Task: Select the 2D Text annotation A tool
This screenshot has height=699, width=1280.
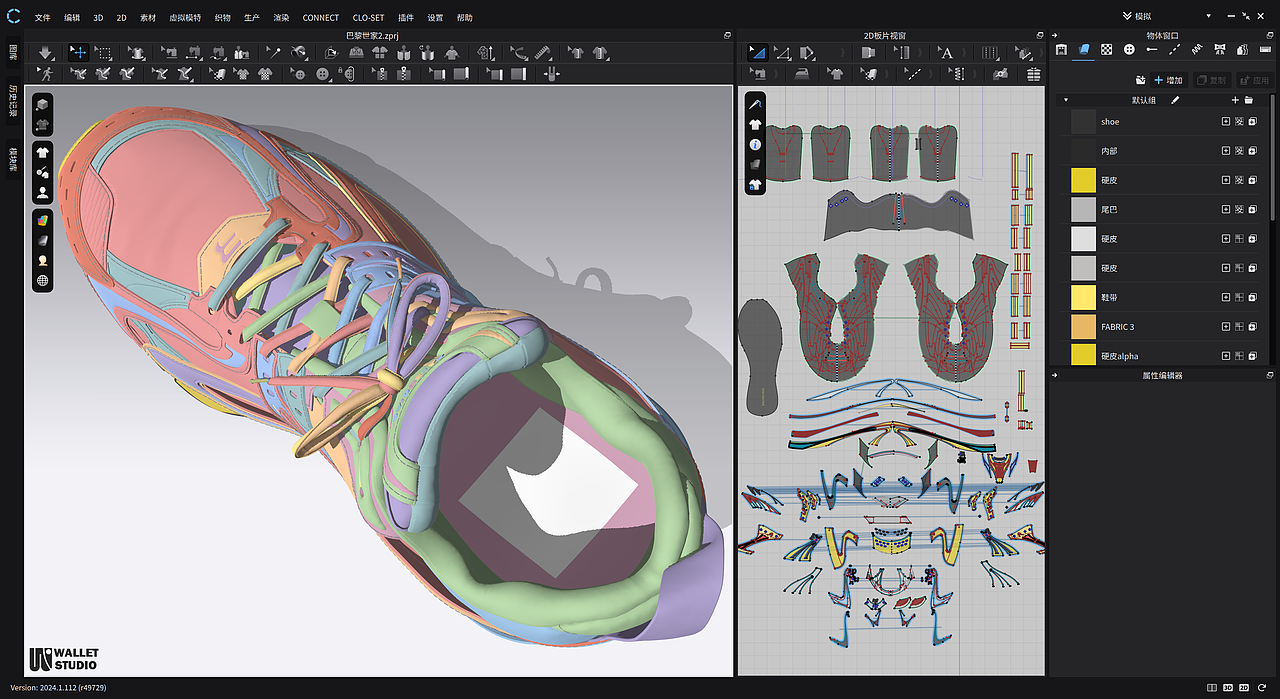Action: click(x=945, y=53)
